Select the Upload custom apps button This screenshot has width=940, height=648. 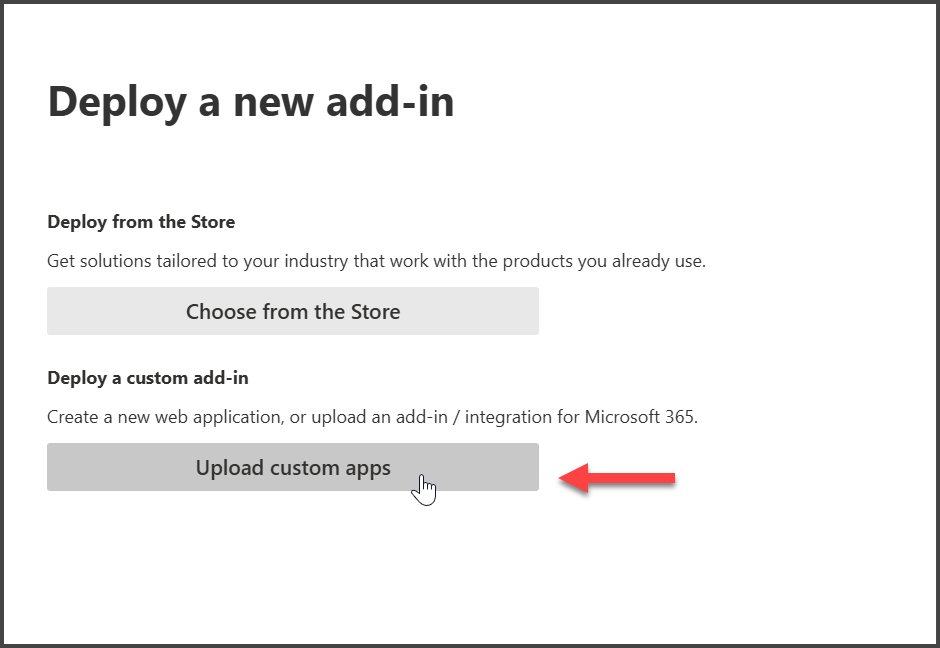coord(293,467)
